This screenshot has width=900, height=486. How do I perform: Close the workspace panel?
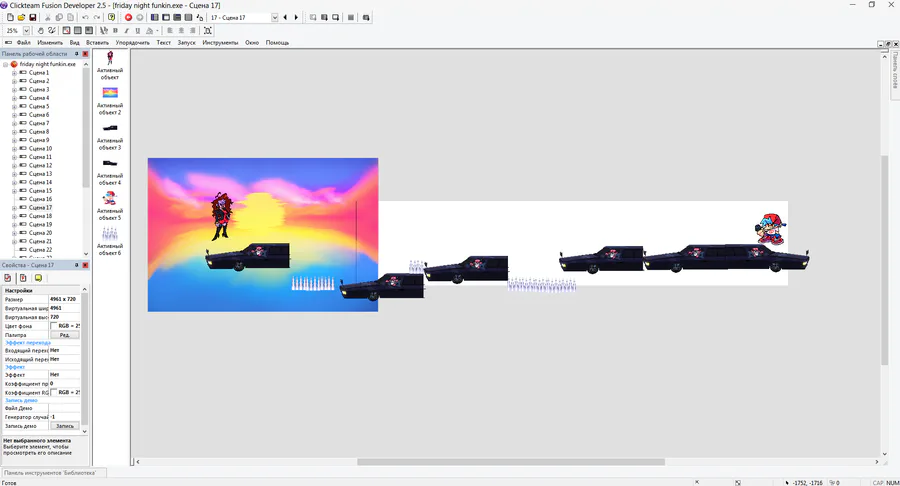pyautogui.click(x=86, y=54)
